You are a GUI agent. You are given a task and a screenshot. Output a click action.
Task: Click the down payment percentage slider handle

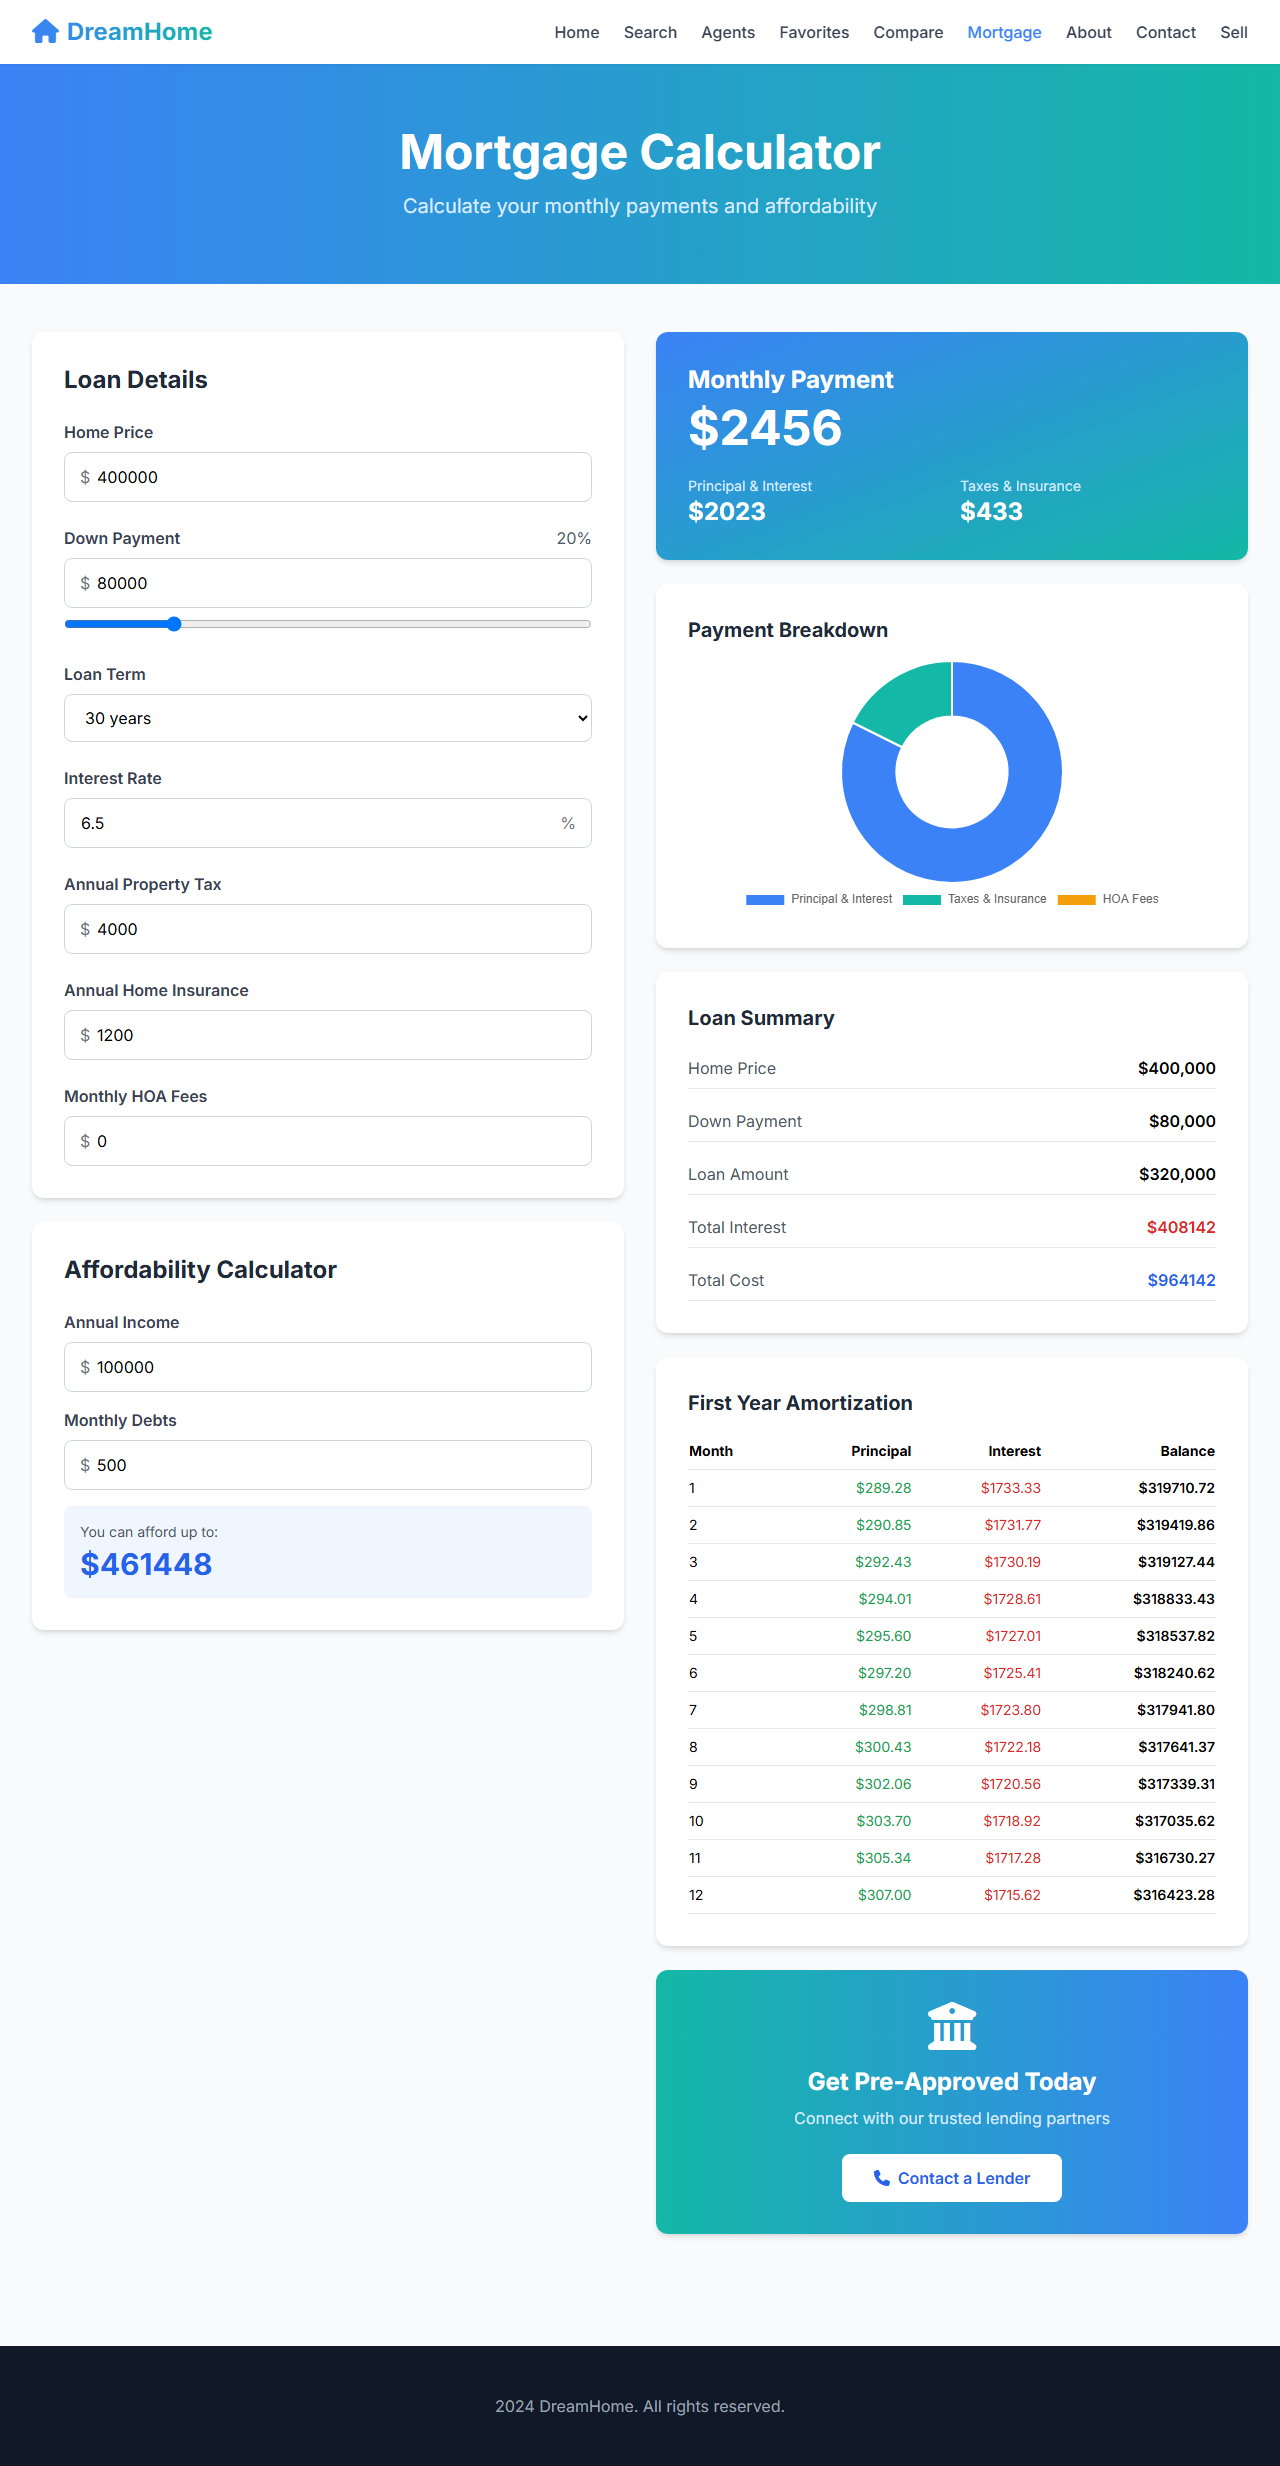tap(174, 624)
